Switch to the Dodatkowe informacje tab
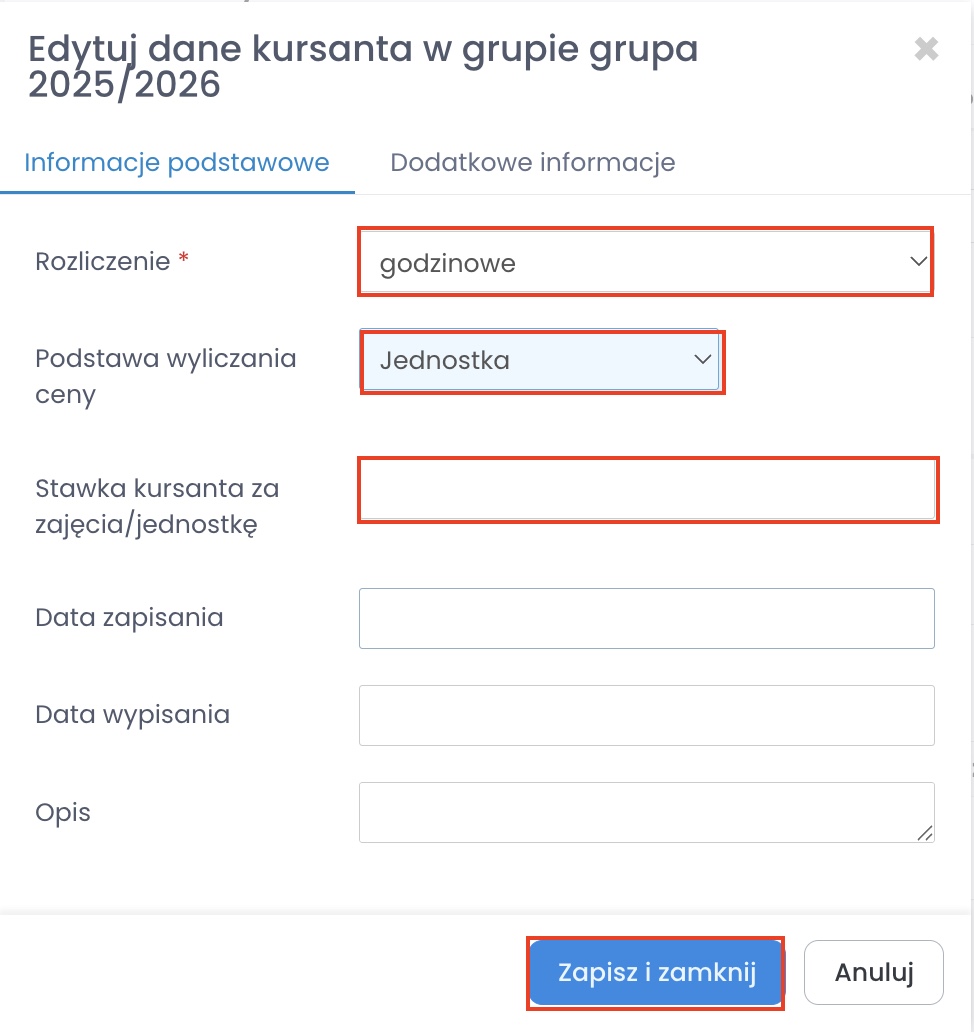Viewport: 974px width, 1032px height. pyautogui.click(x=532, y=162)
